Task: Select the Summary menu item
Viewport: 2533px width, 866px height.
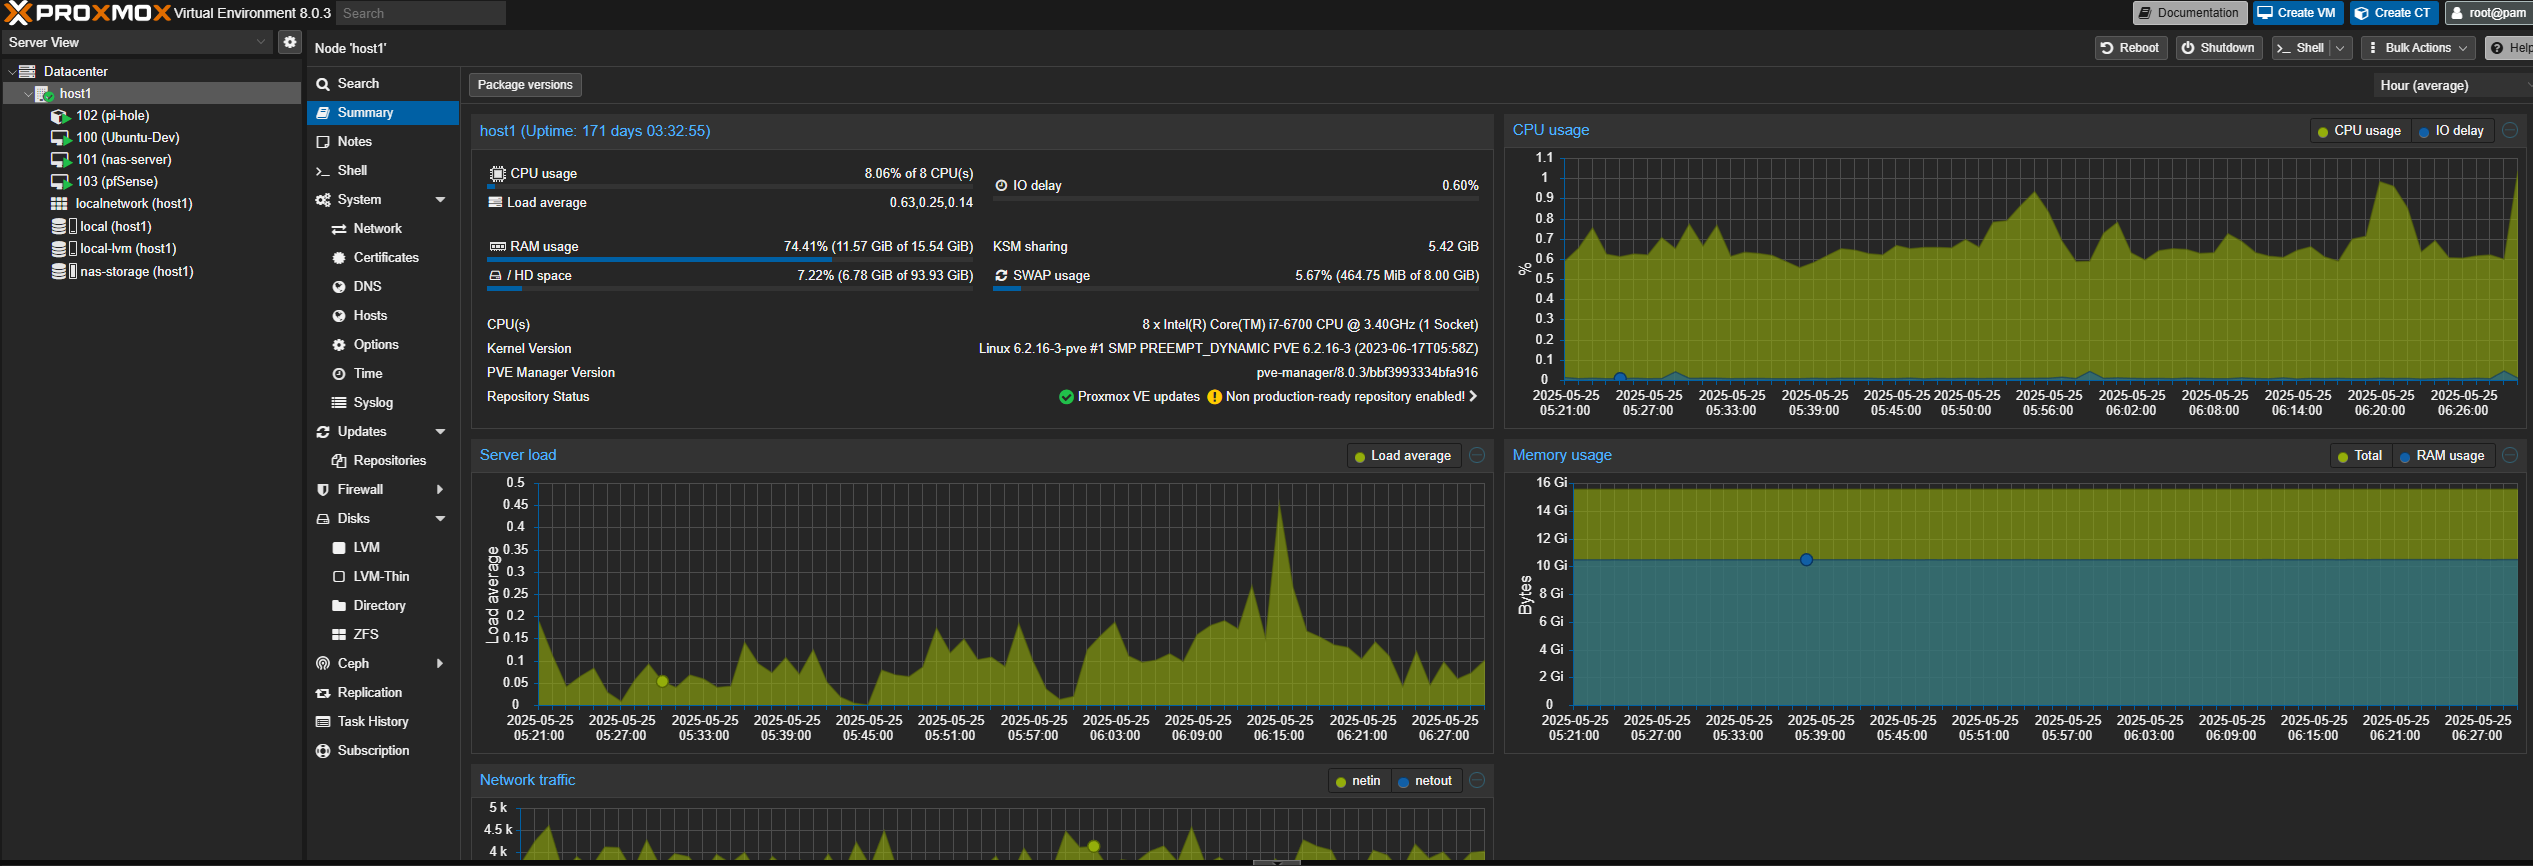Action: [365, 113]
